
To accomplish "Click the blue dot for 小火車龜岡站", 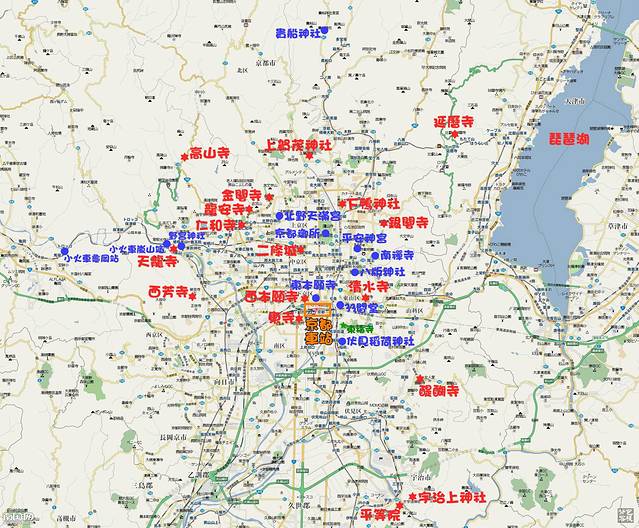I will (65, 252).
